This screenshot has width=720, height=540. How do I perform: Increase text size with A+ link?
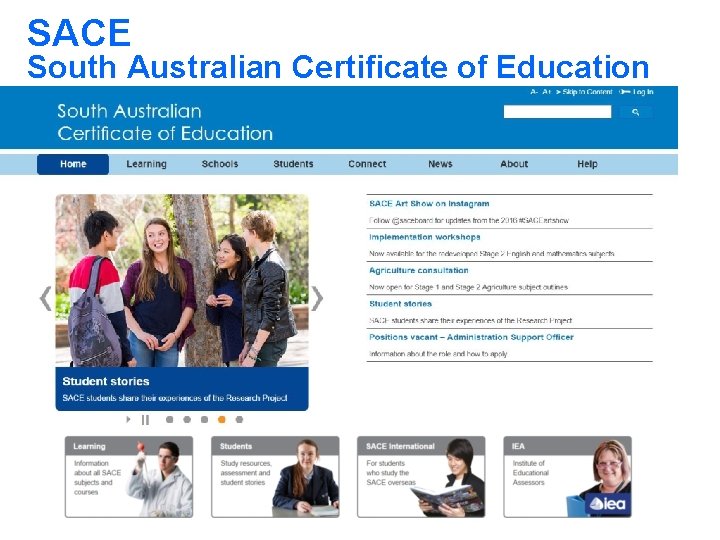pyautogui.click(x=546, y=92)
